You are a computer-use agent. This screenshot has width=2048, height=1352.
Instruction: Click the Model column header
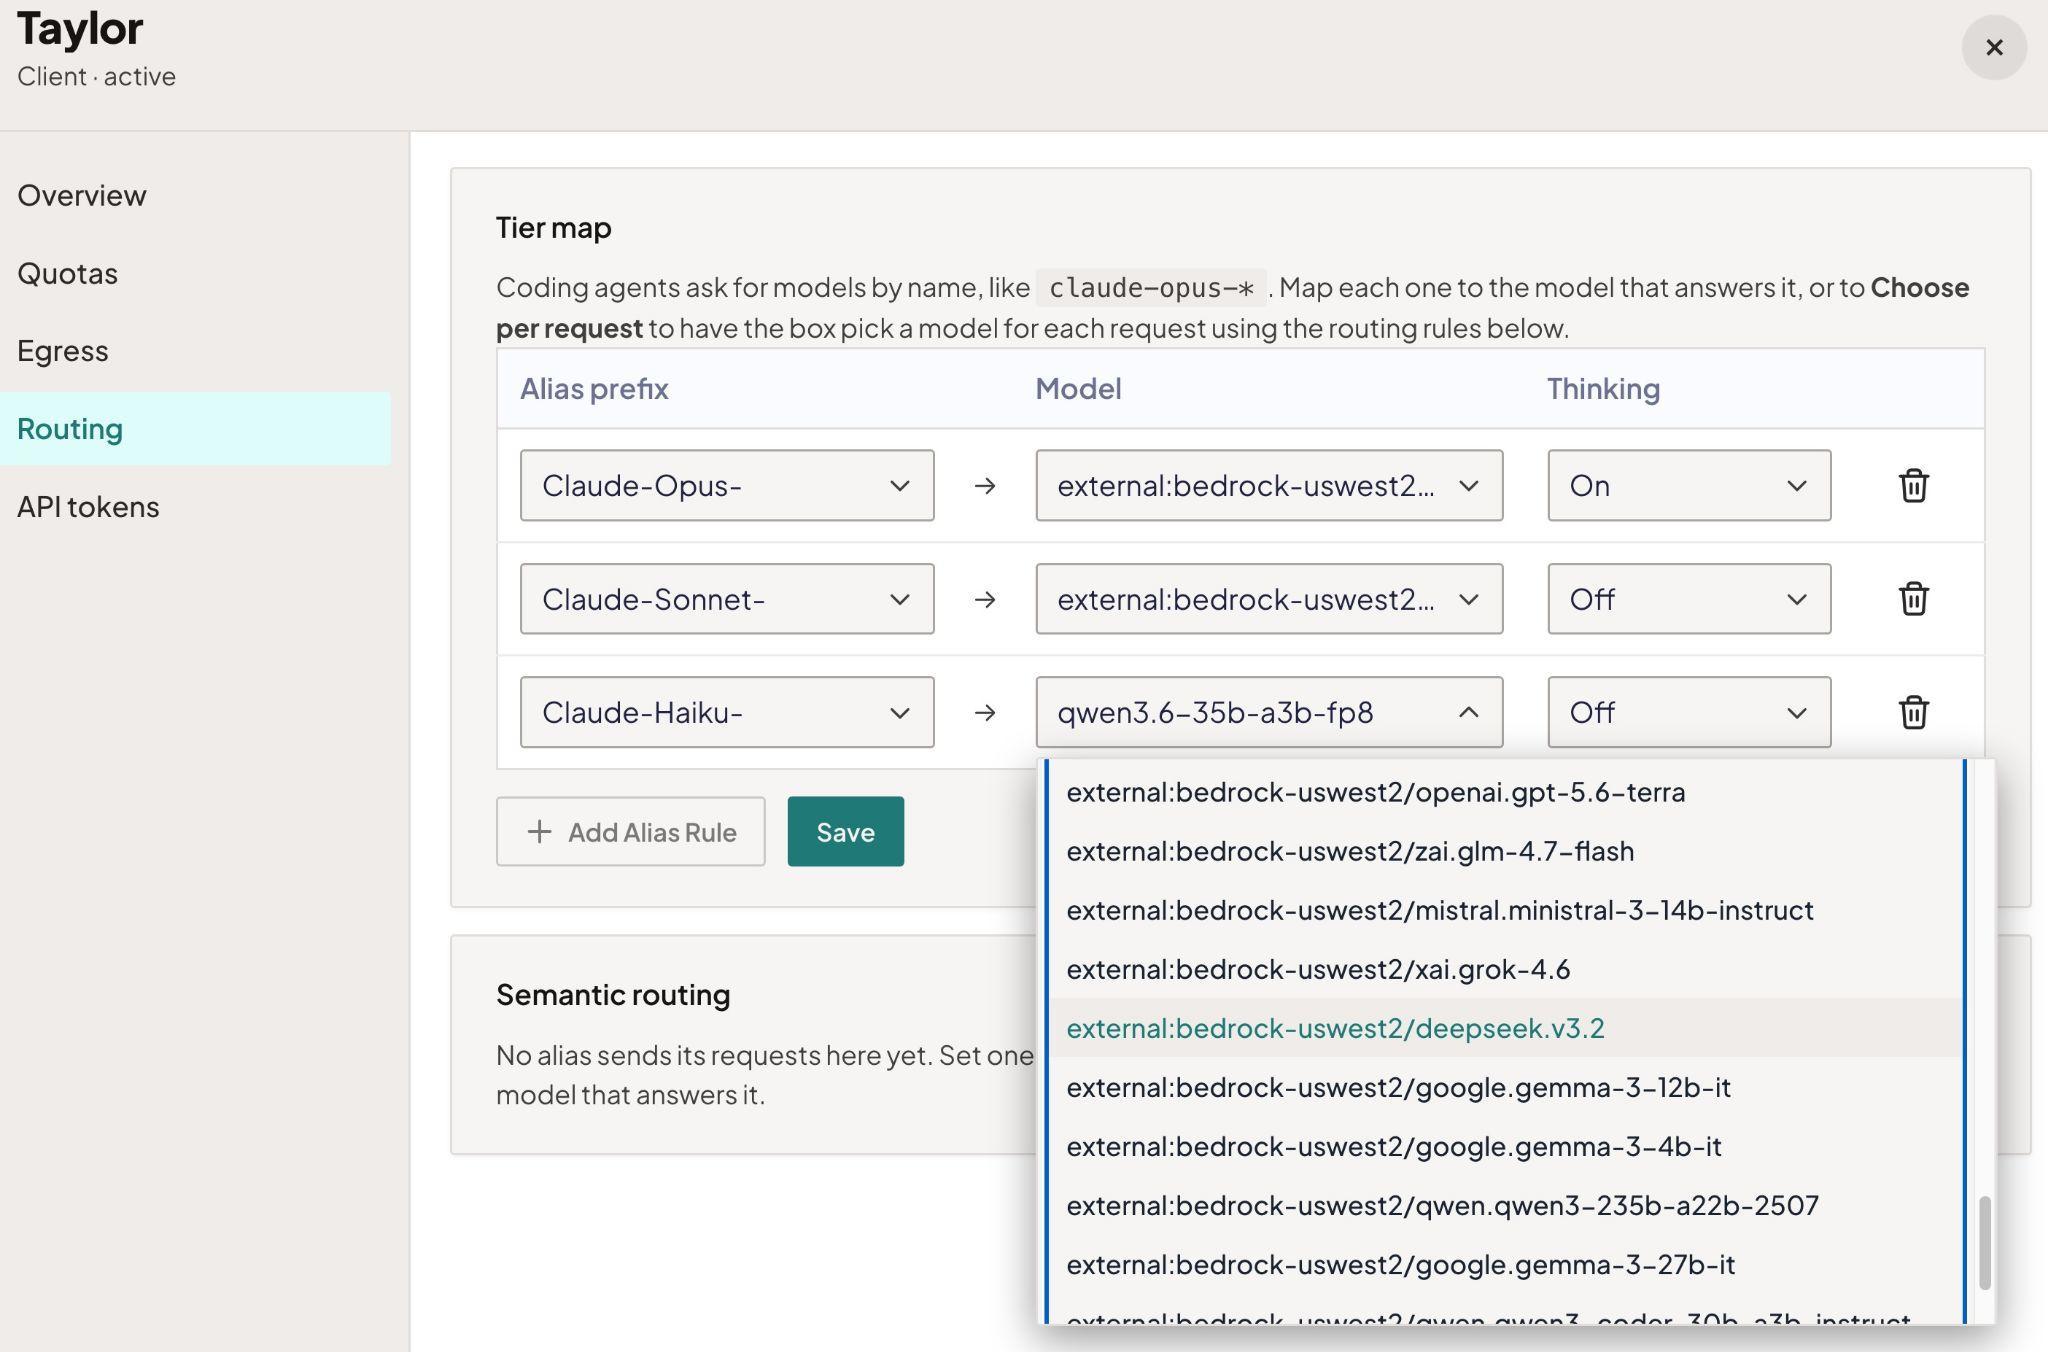[1078, 388]
